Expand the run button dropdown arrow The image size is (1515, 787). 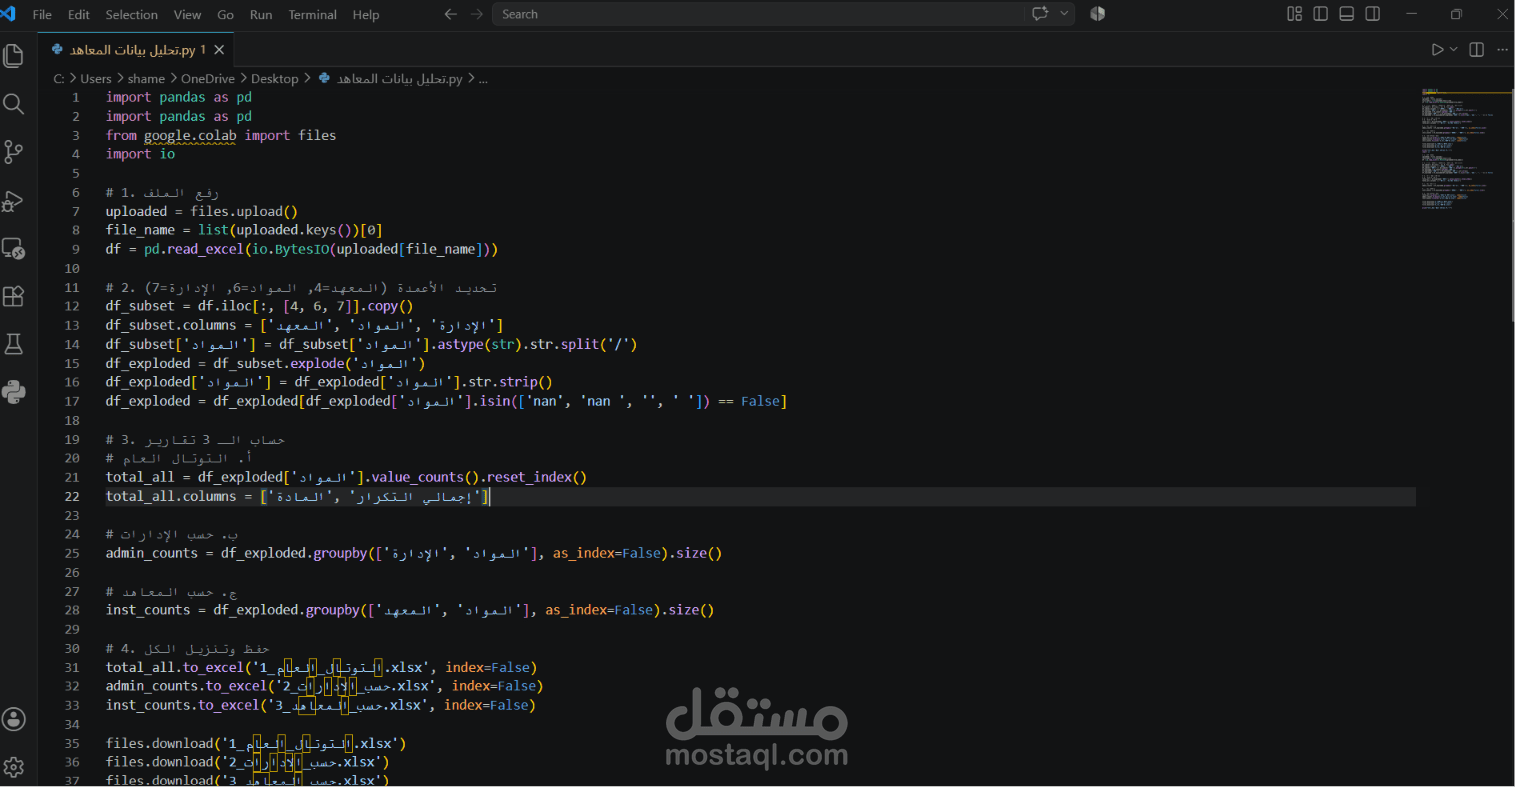click(1454, 50)
